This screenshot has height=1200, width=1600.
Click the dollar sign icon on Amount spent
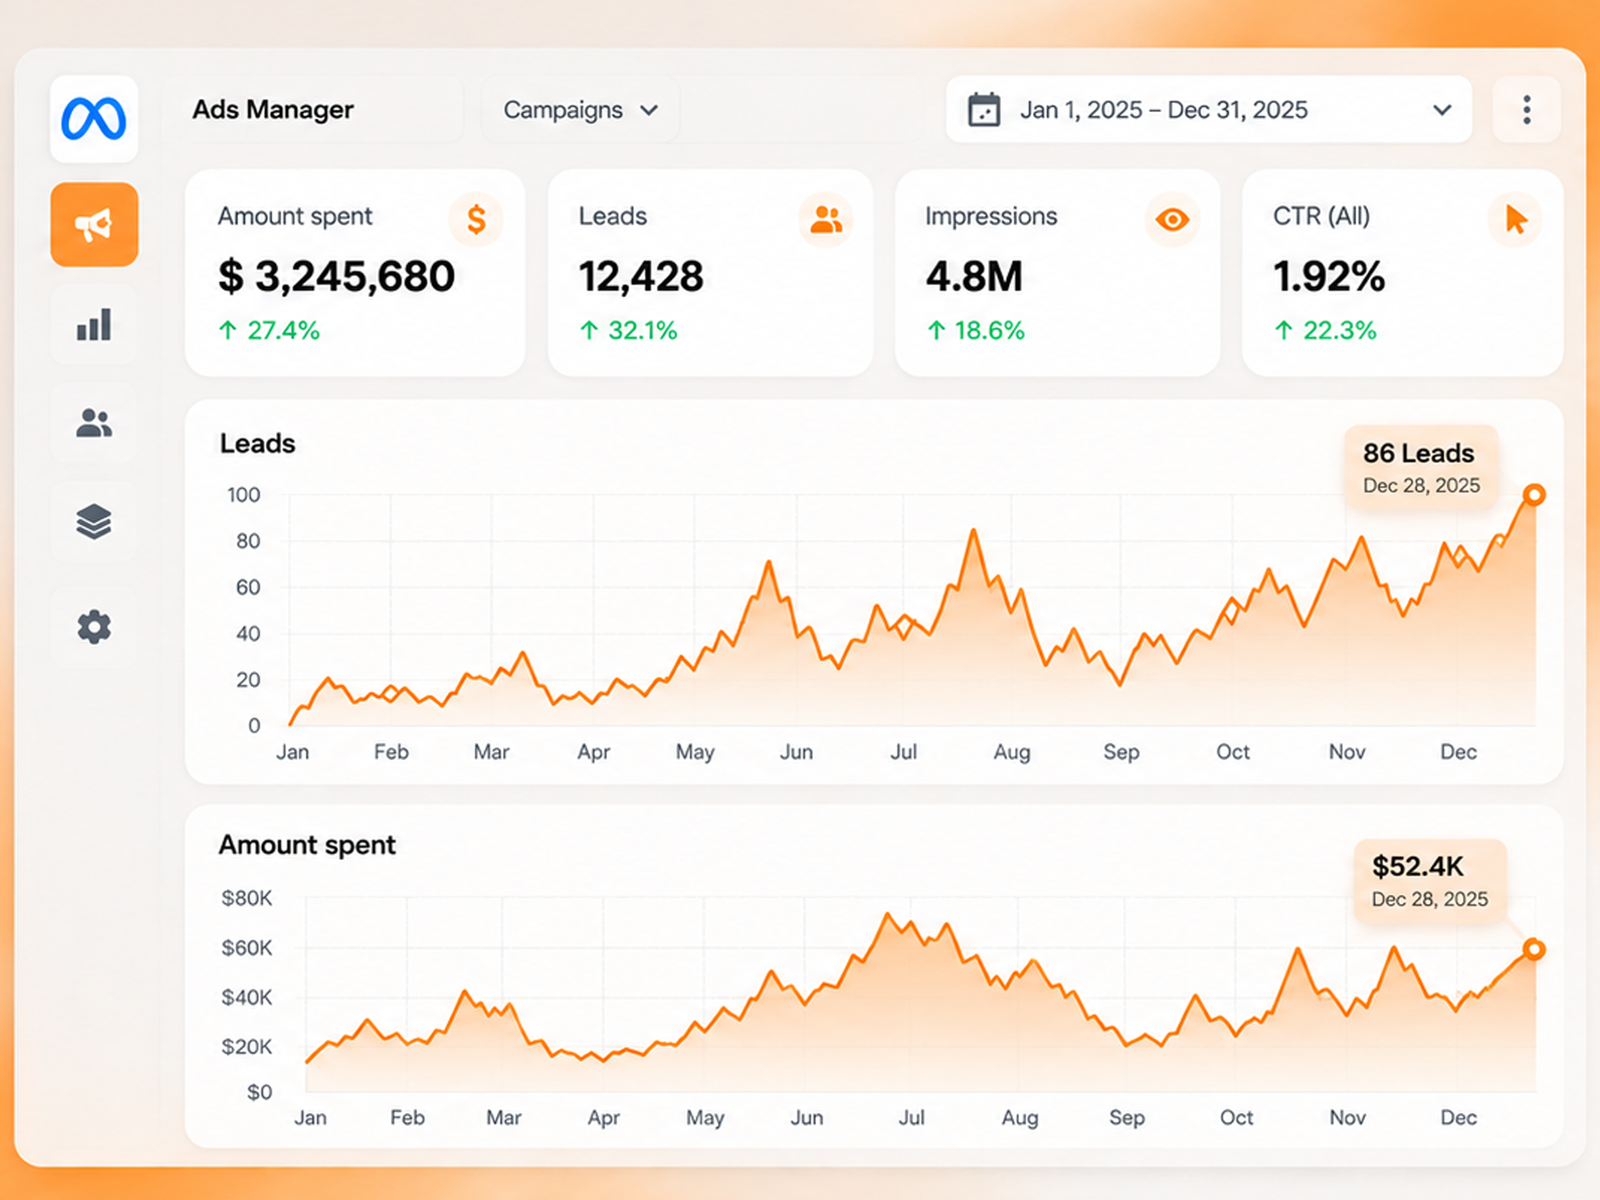[x=476, y=219]
